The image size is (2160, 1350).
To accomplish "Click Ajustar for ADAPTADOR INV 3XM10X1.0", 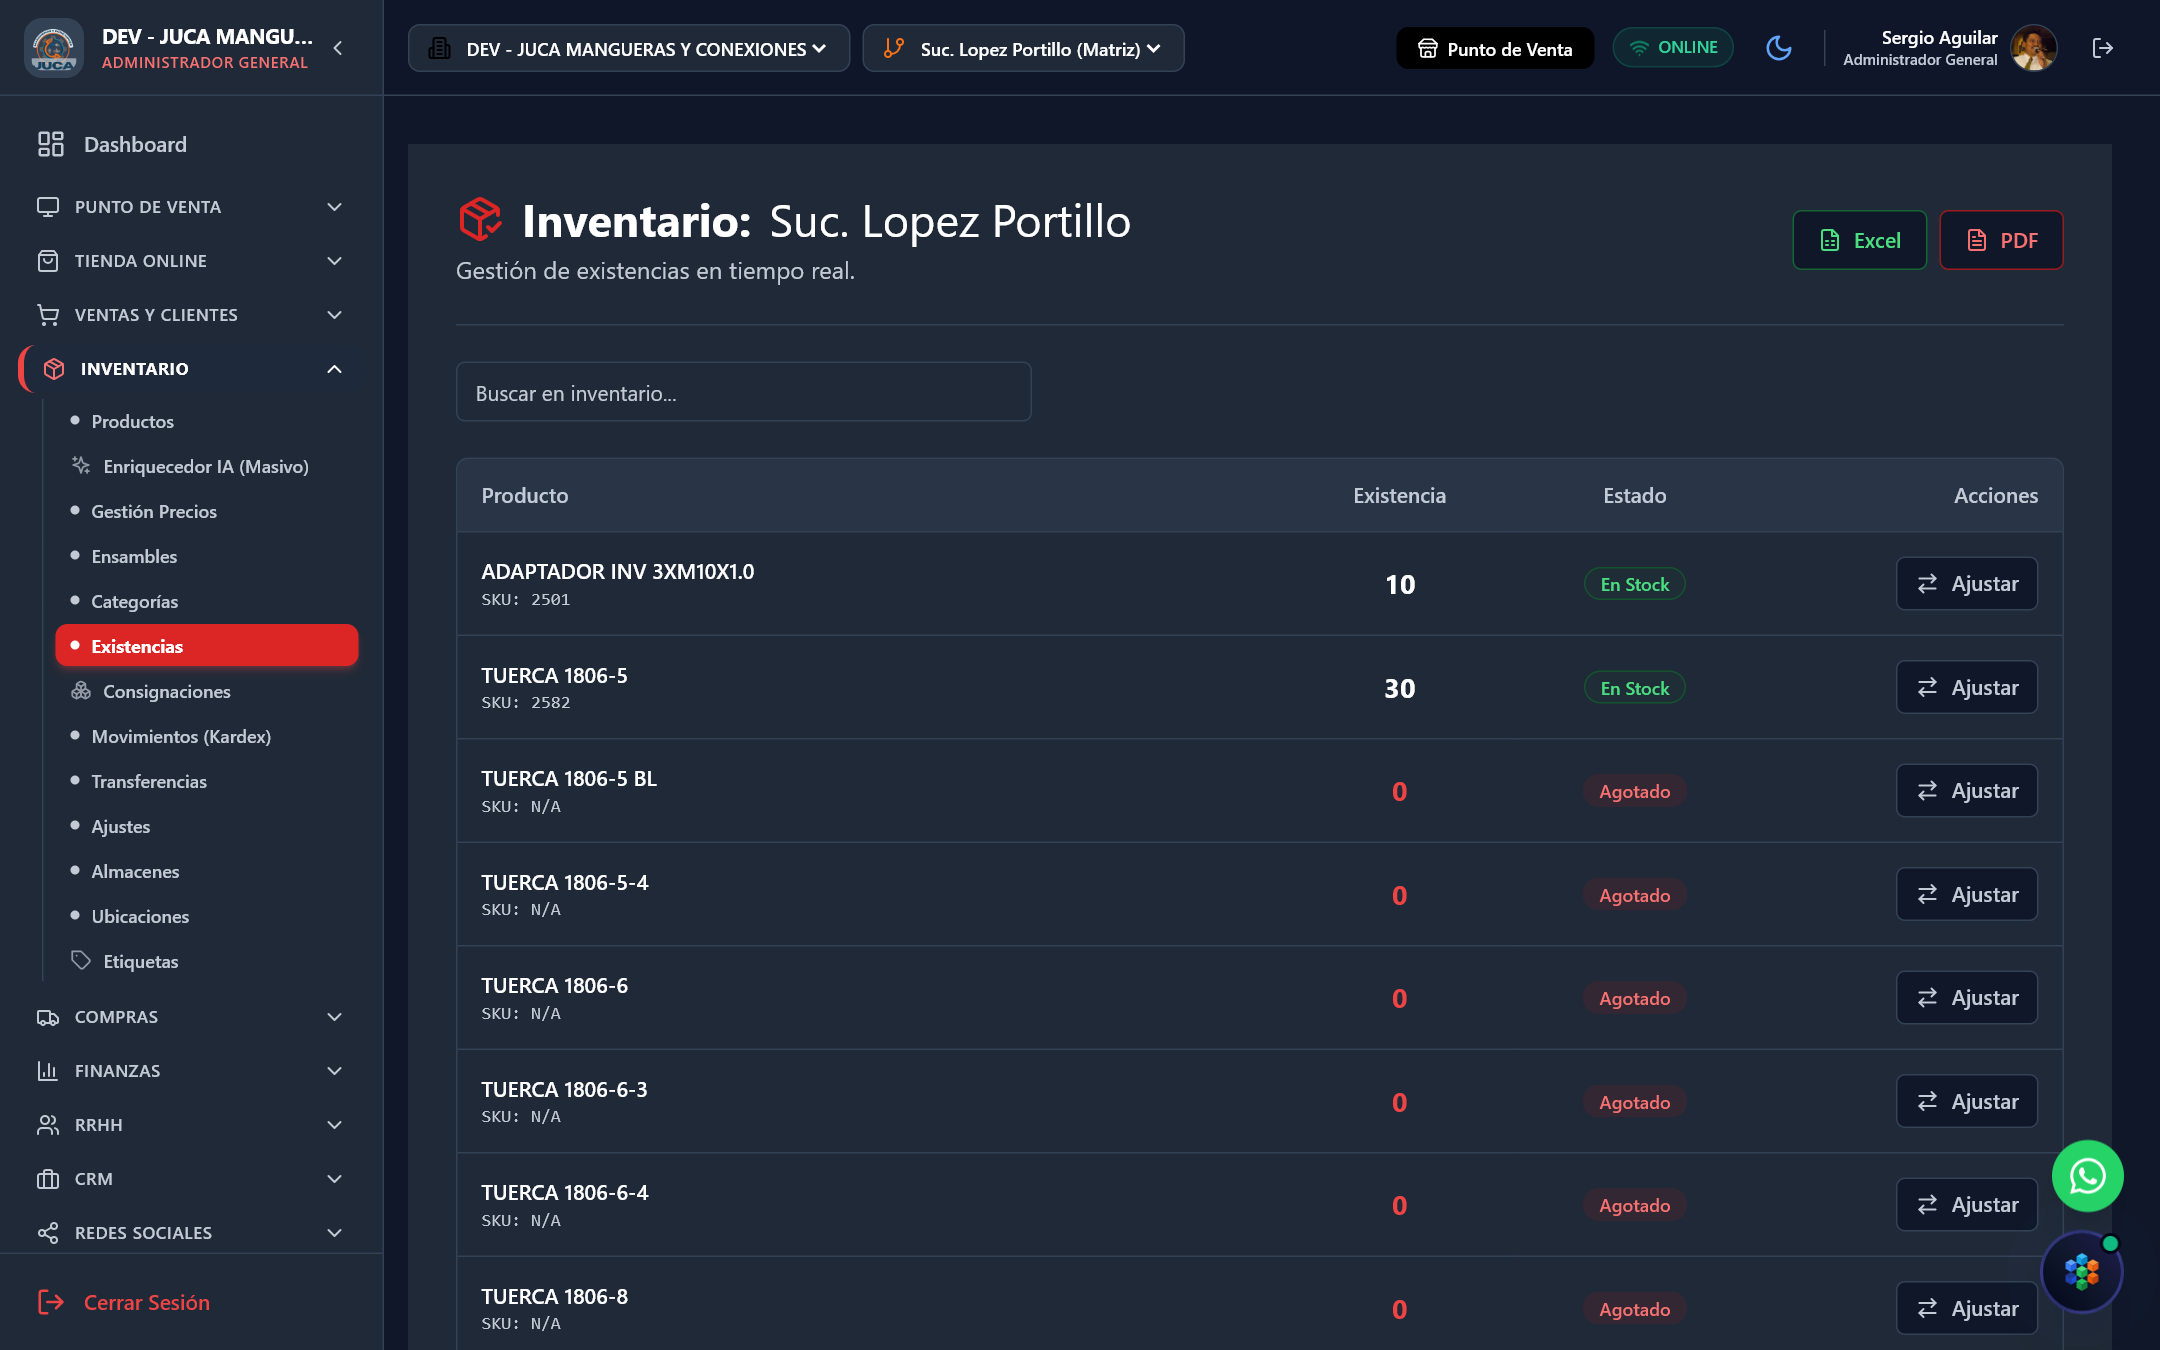I will [1967, 584].
